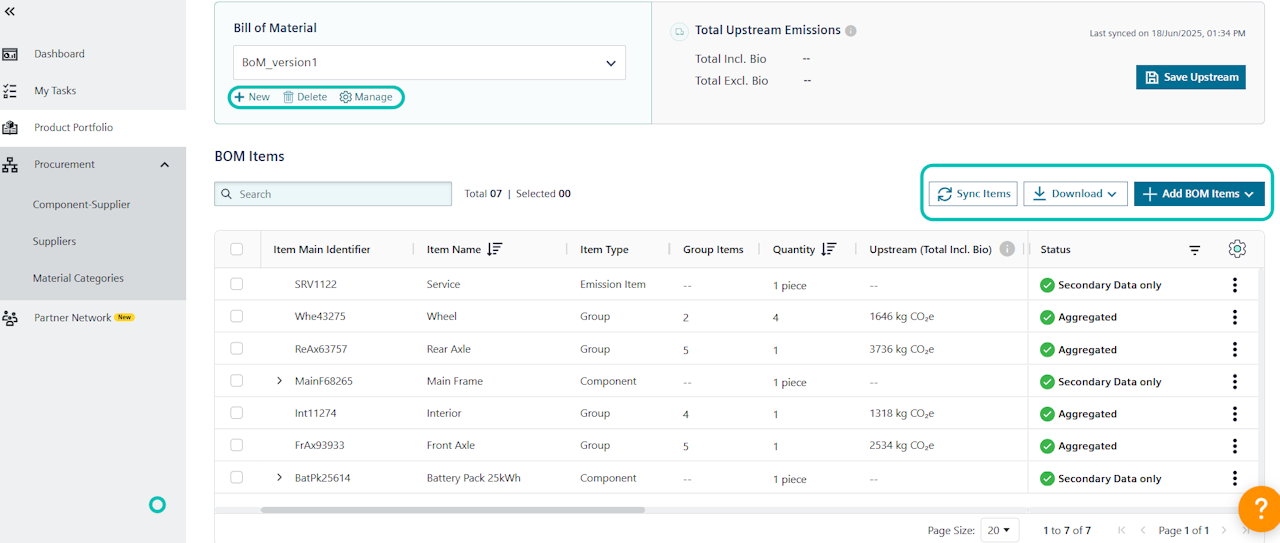Open table column settings gear icon

coord(1237,249)
